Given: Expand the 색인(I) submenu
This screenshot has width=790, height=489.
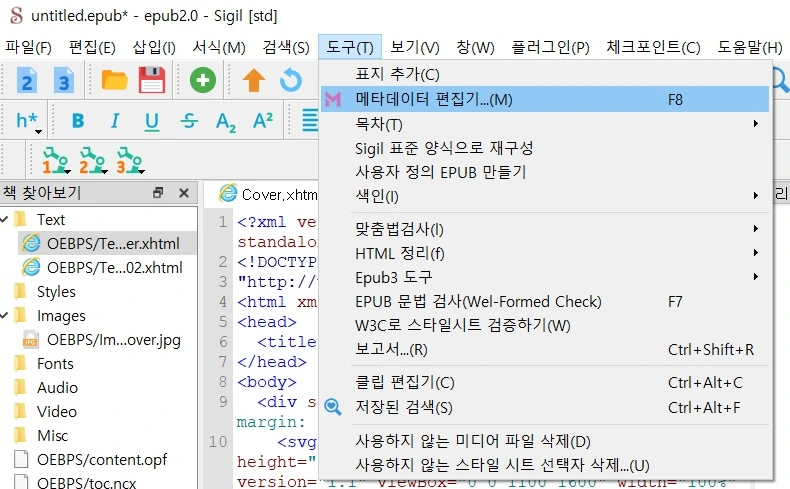Looking at the screenshot, I should click(x=545, y=196).
